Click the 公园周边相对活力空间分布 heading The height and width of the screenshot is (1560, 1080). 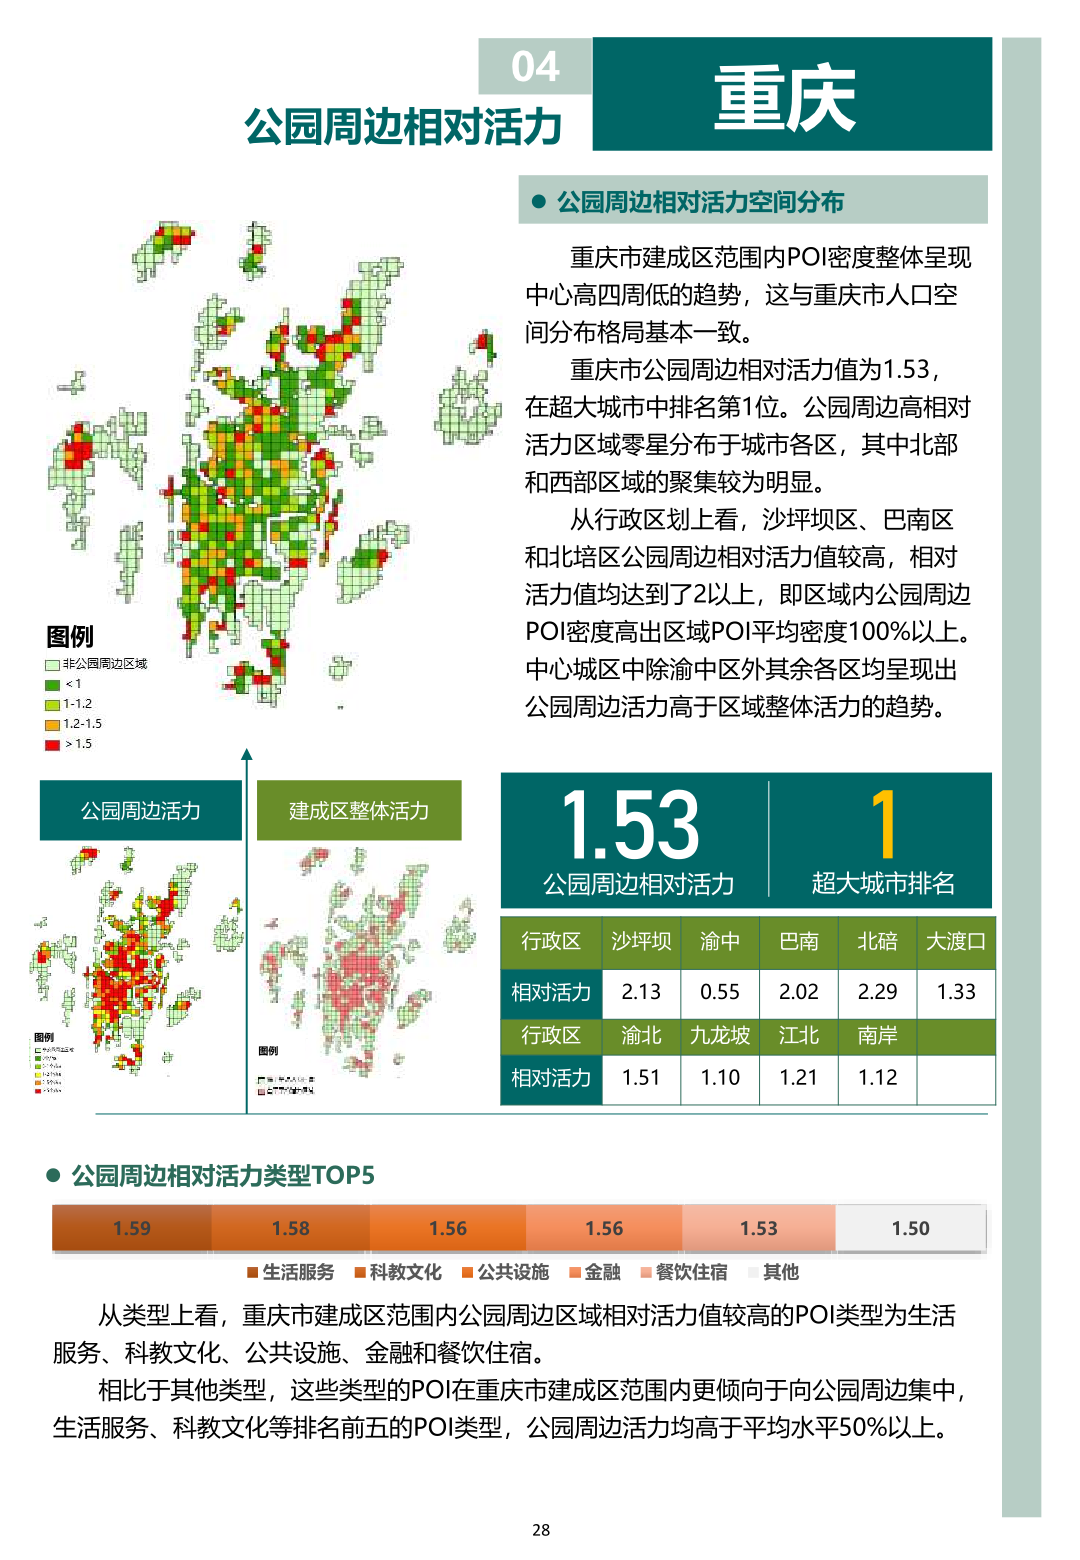(x=700, y=202)
